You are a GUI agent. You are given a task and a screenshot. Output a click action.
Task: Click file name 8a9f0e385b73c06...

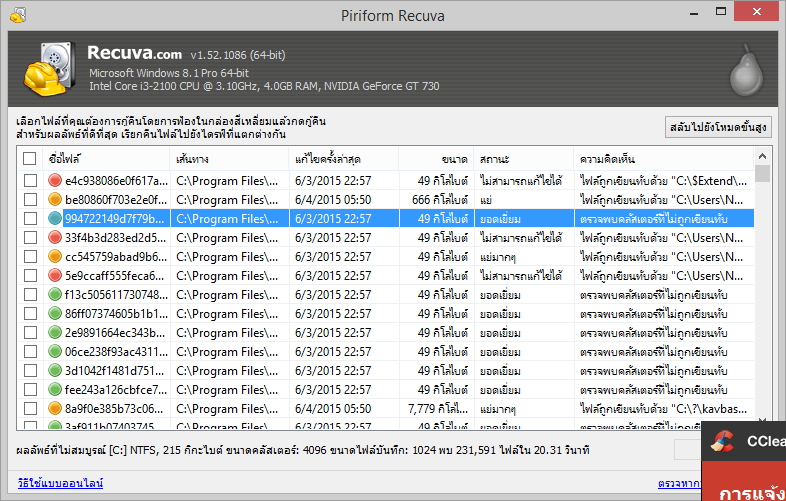click(114, 409)
